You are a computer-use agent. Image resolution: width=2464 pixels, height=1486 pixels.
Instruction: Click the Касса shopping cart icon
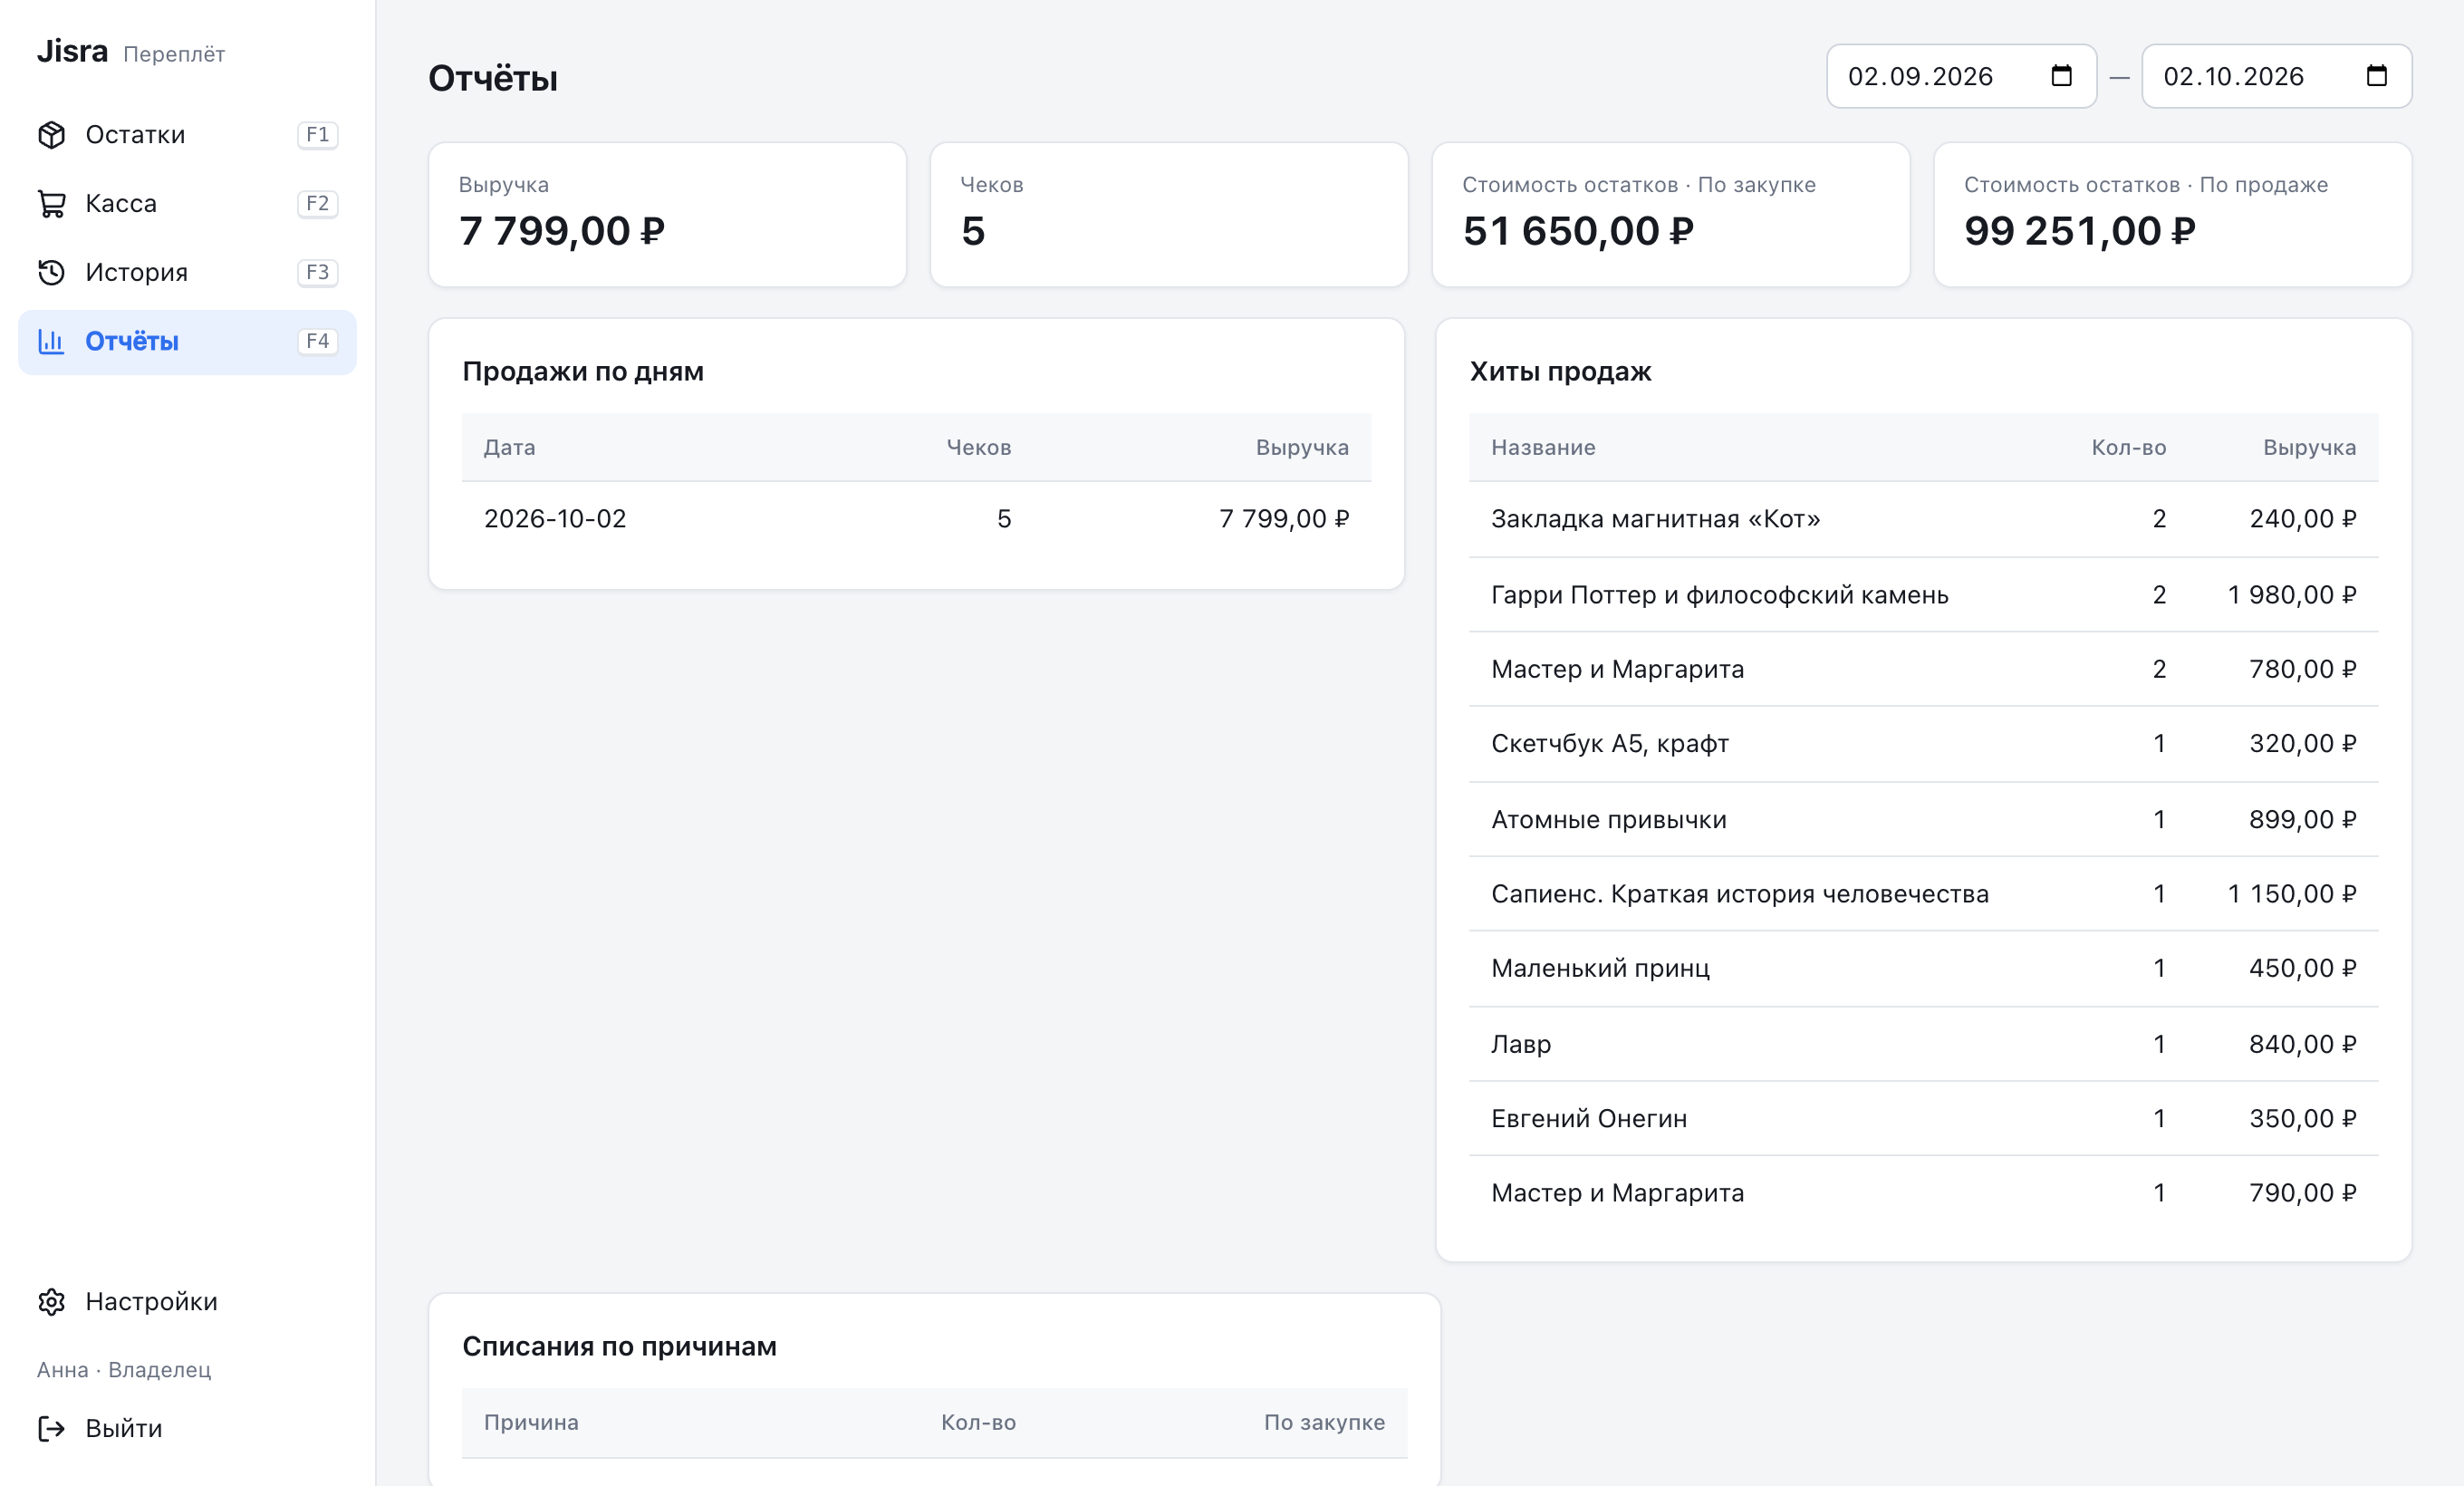(51, 204)
